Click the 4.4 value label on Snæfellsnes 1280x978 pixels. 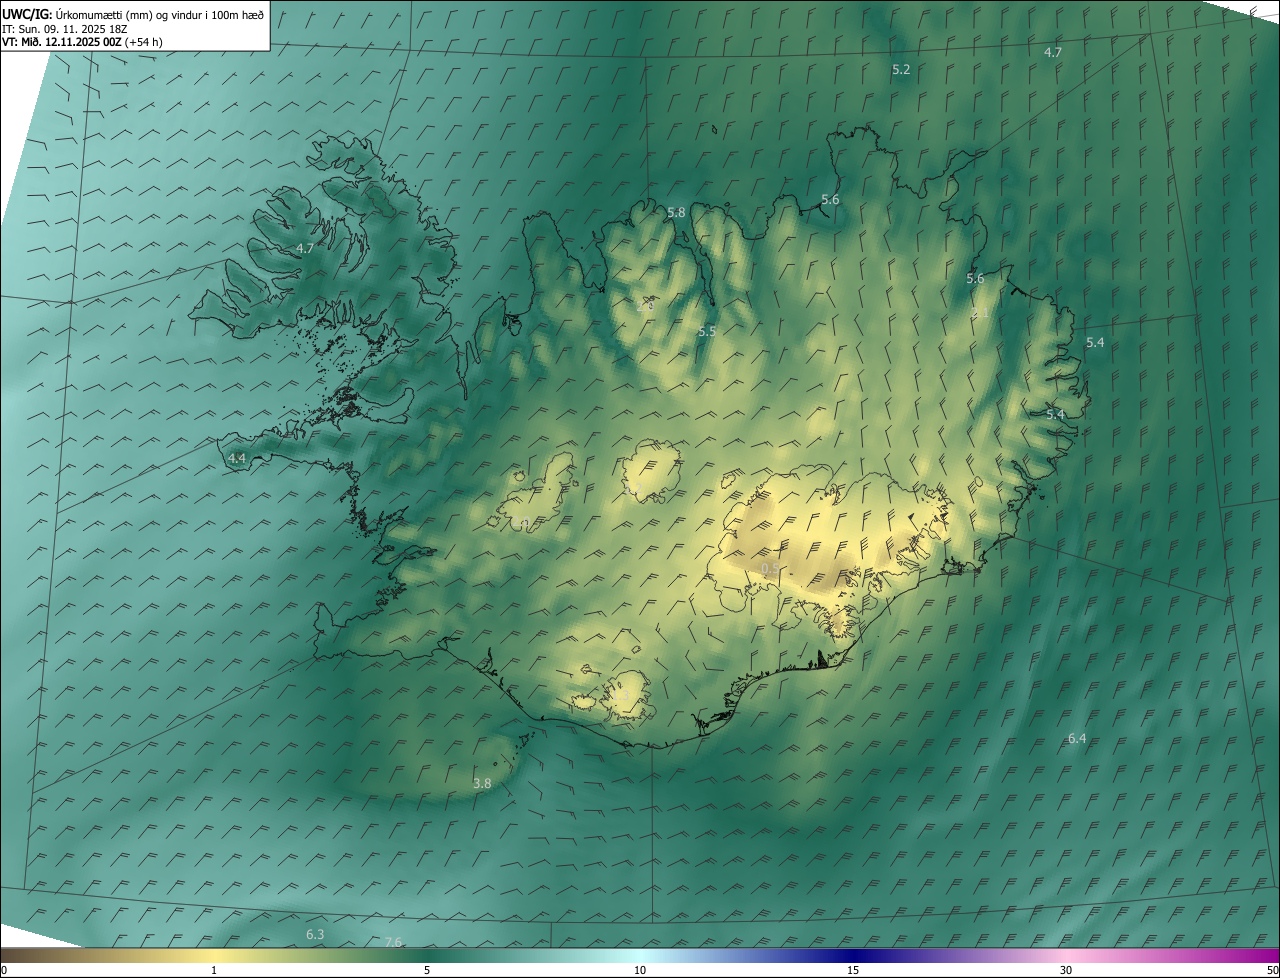(x=237, y=458)
